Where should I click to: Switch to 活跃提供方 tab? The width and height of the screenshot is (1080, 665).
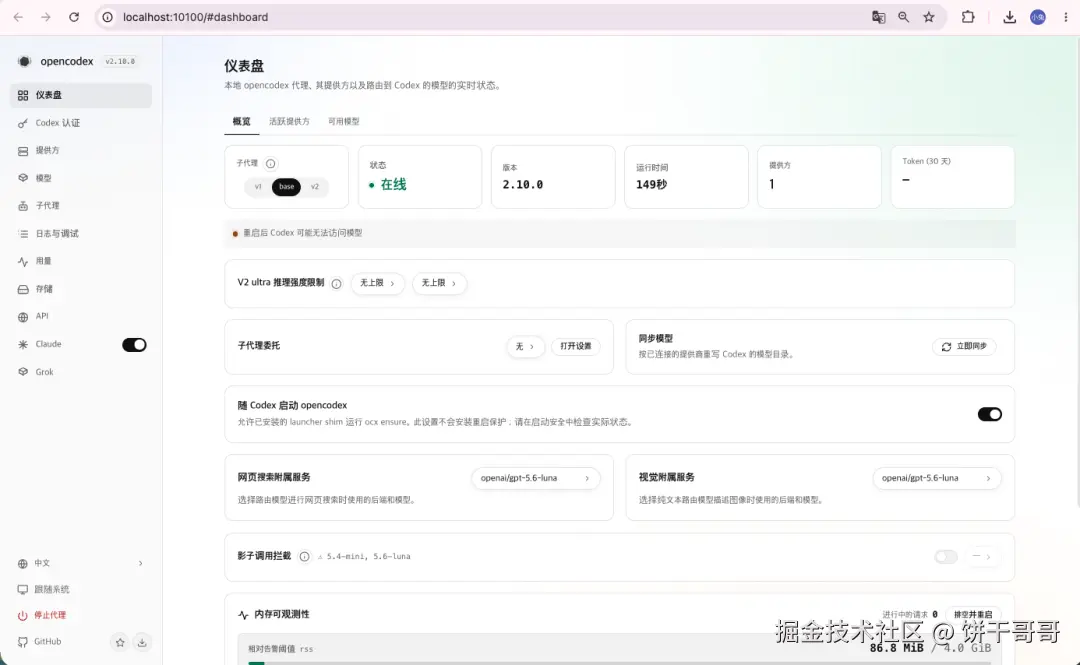[289, 121]
